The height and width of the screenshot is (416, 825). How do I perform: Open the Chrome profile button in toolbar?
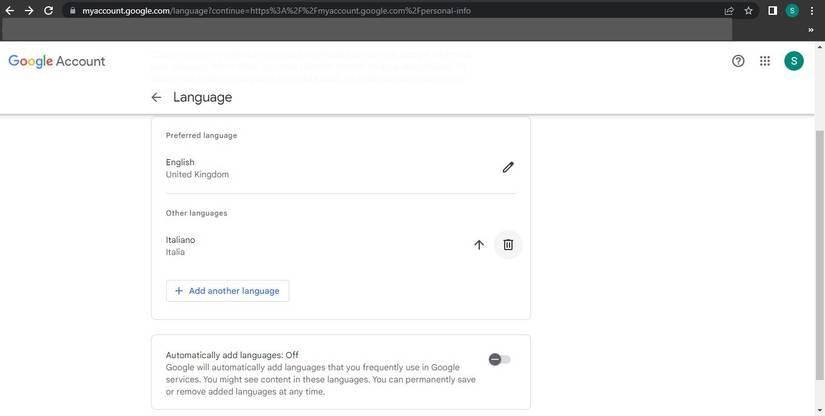click(x=792, y=10)
